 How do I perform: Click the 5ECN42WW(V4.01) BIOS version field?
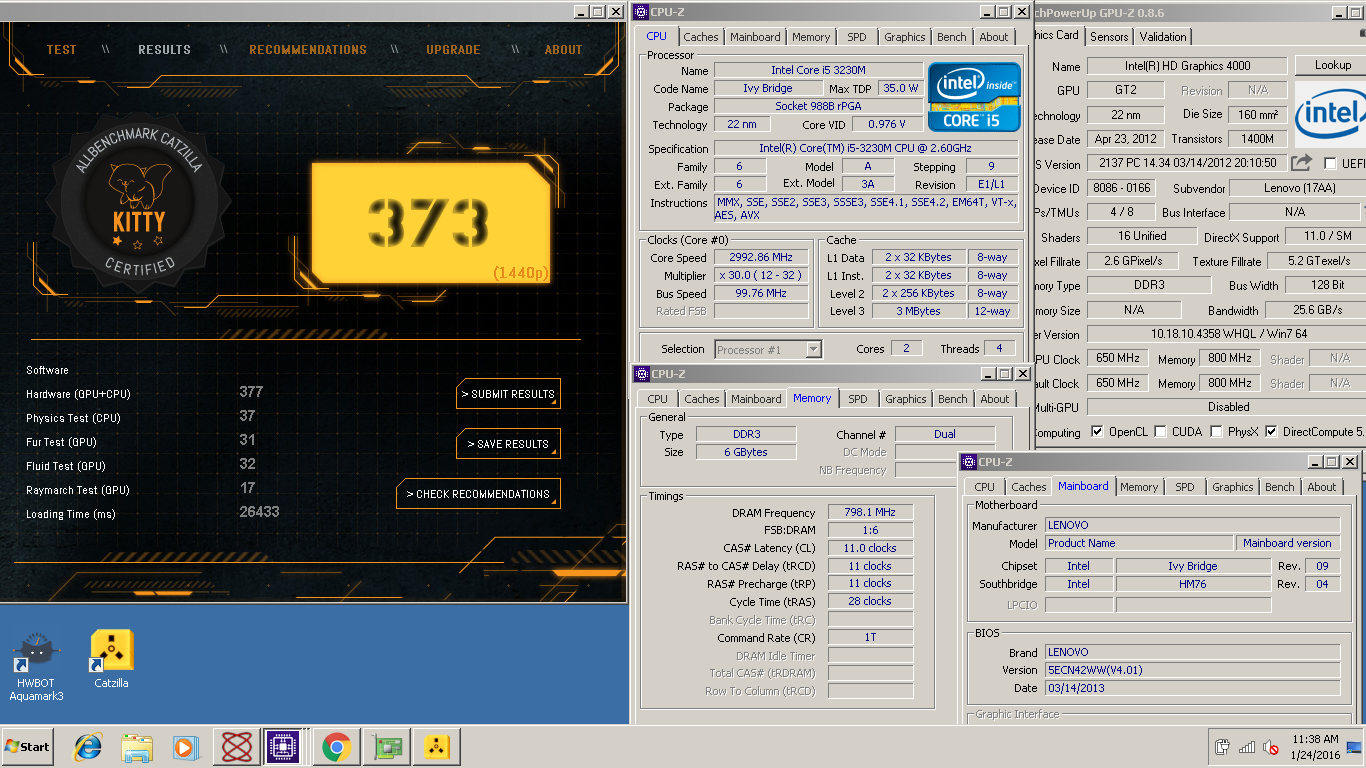click(1192, 670)
